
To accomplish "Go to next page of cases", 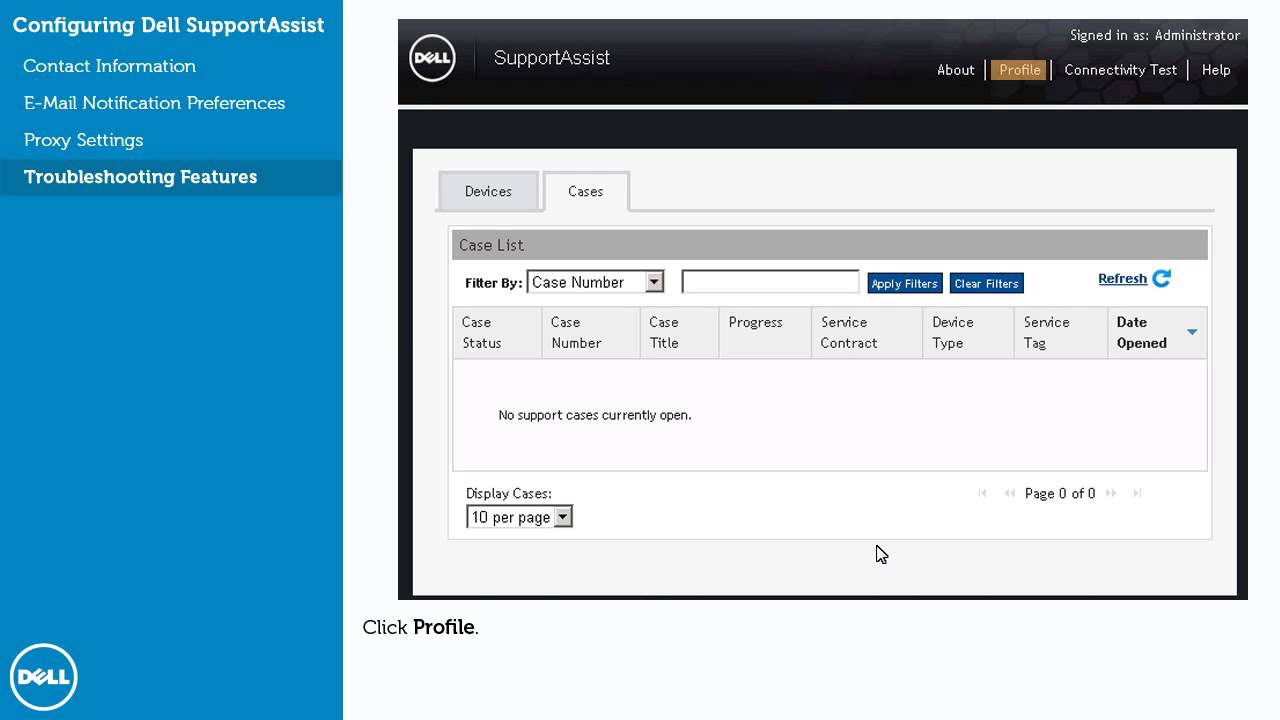I will pos(1111,493).
